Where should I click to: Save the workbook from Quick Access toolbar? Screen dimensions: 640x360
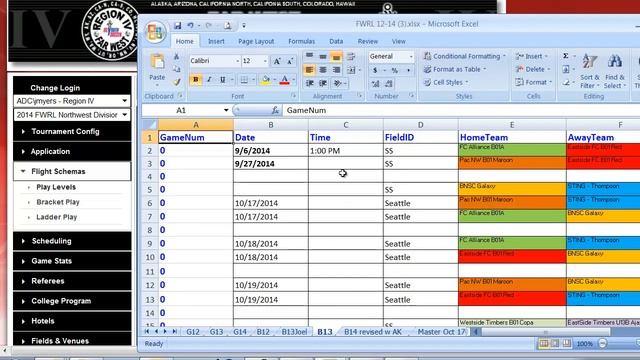tap(178, 26)
